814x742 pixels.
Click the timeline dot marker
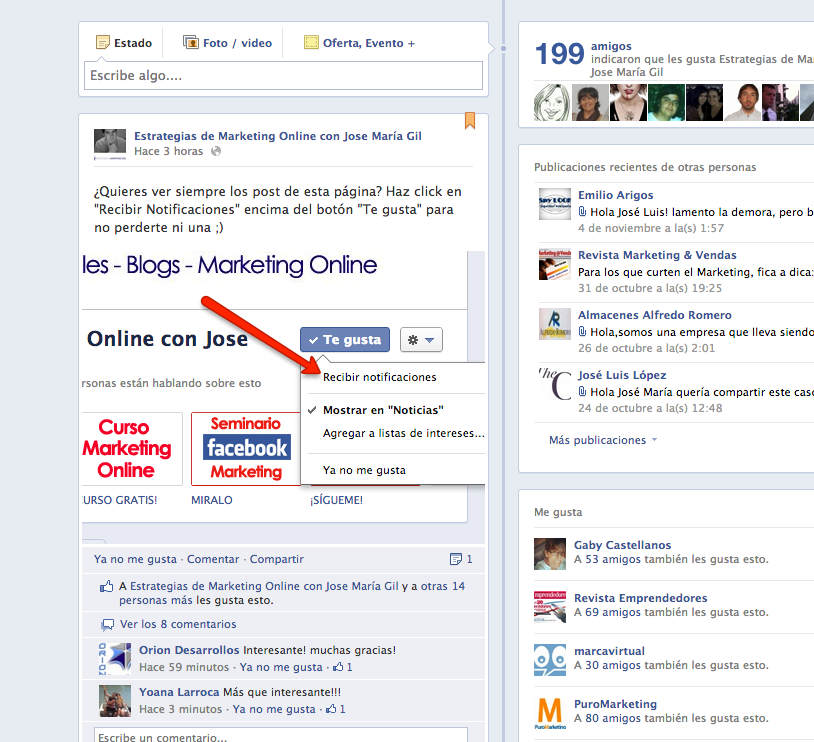(x=503, y=48)
